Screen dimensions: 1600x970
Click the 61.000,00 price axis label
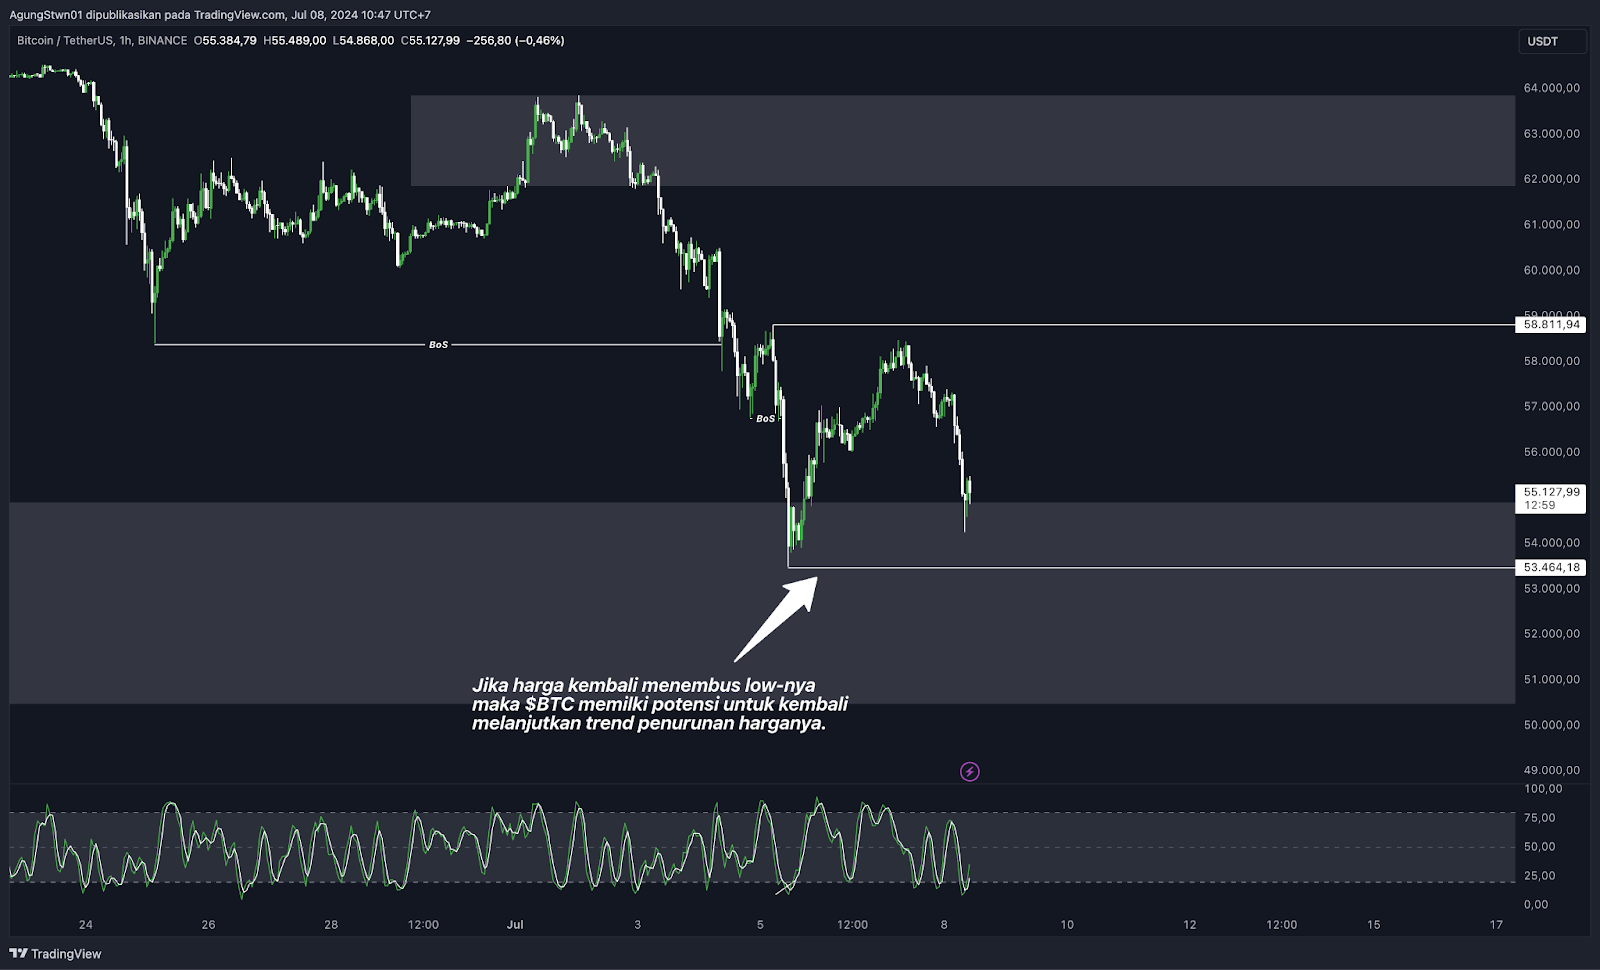click(x=1551, y=225)
